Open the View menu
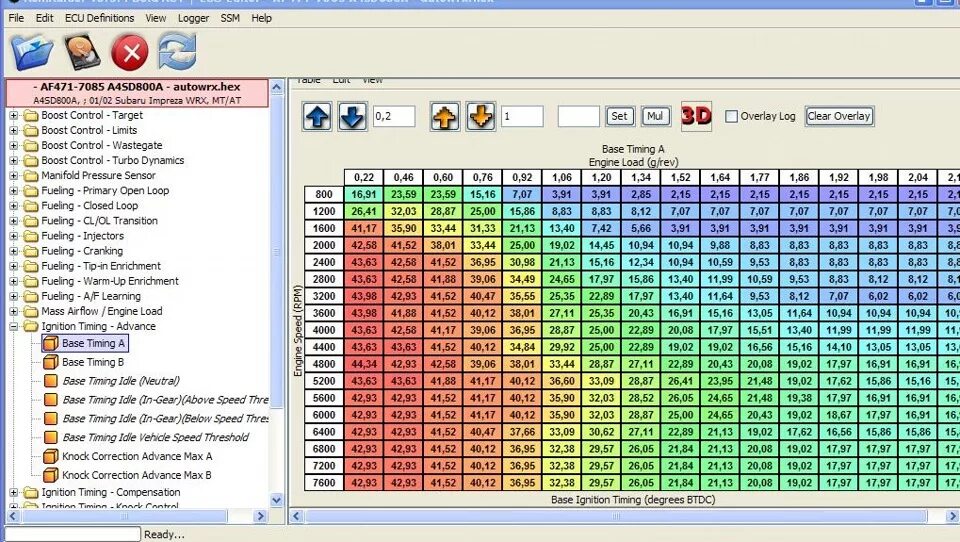 coord(156,18)
